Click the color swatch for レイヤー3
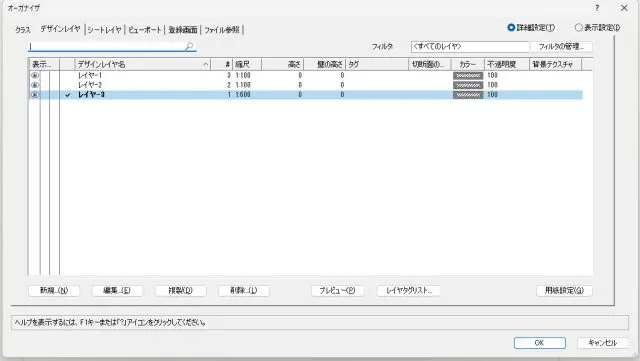This screenshot has height=361, width=640. (468, 95)
